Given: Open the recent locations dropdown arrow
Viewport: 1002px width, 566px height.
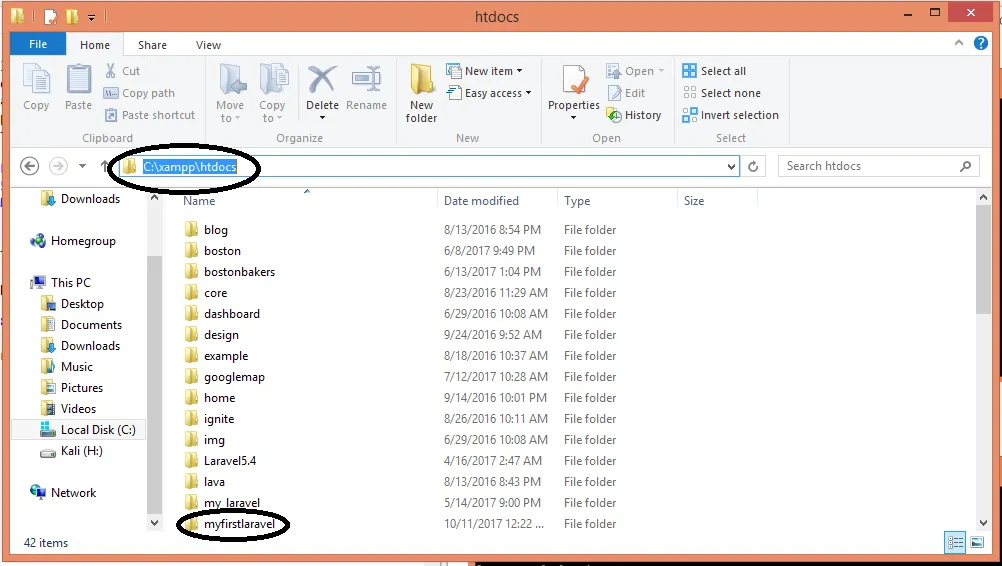Looking at the screenshot, I should pyautogui.click(x=82, y=166).
